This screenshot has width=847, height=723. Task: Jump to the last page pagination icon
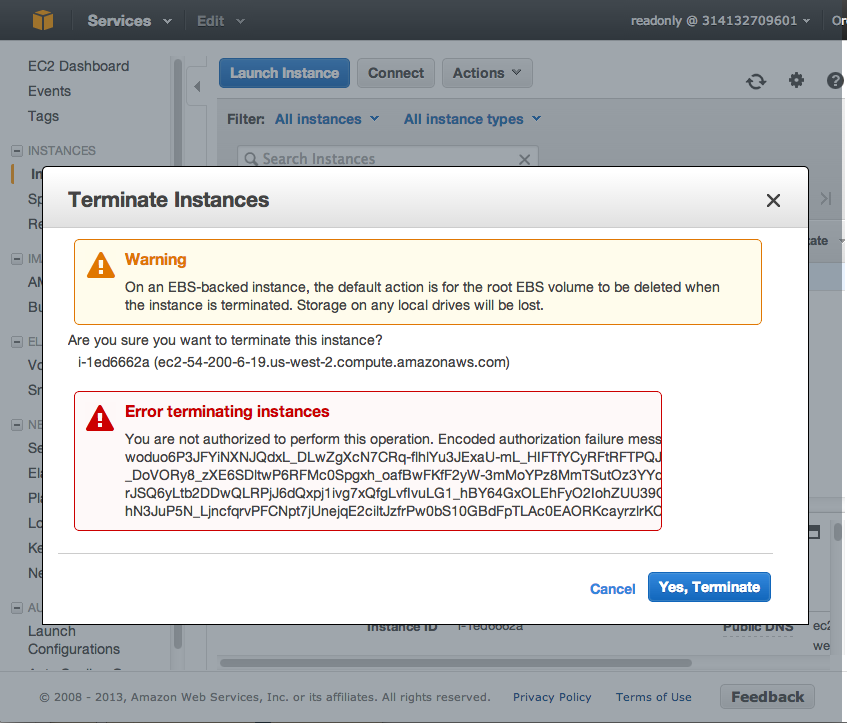click(x=828, y=198)
